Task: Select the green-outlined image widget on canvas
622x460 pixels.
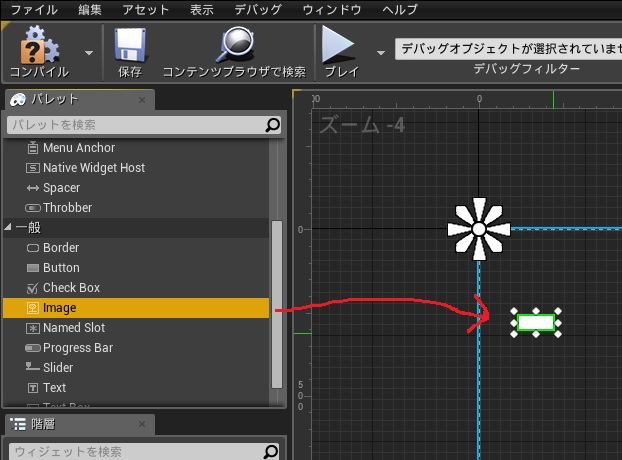Action: [536, 322]
